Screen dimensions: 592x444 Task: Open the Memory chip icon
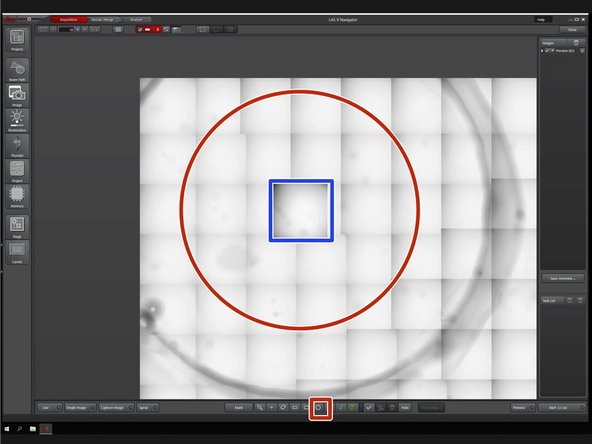pyautogui.click(x=17, y=197)
